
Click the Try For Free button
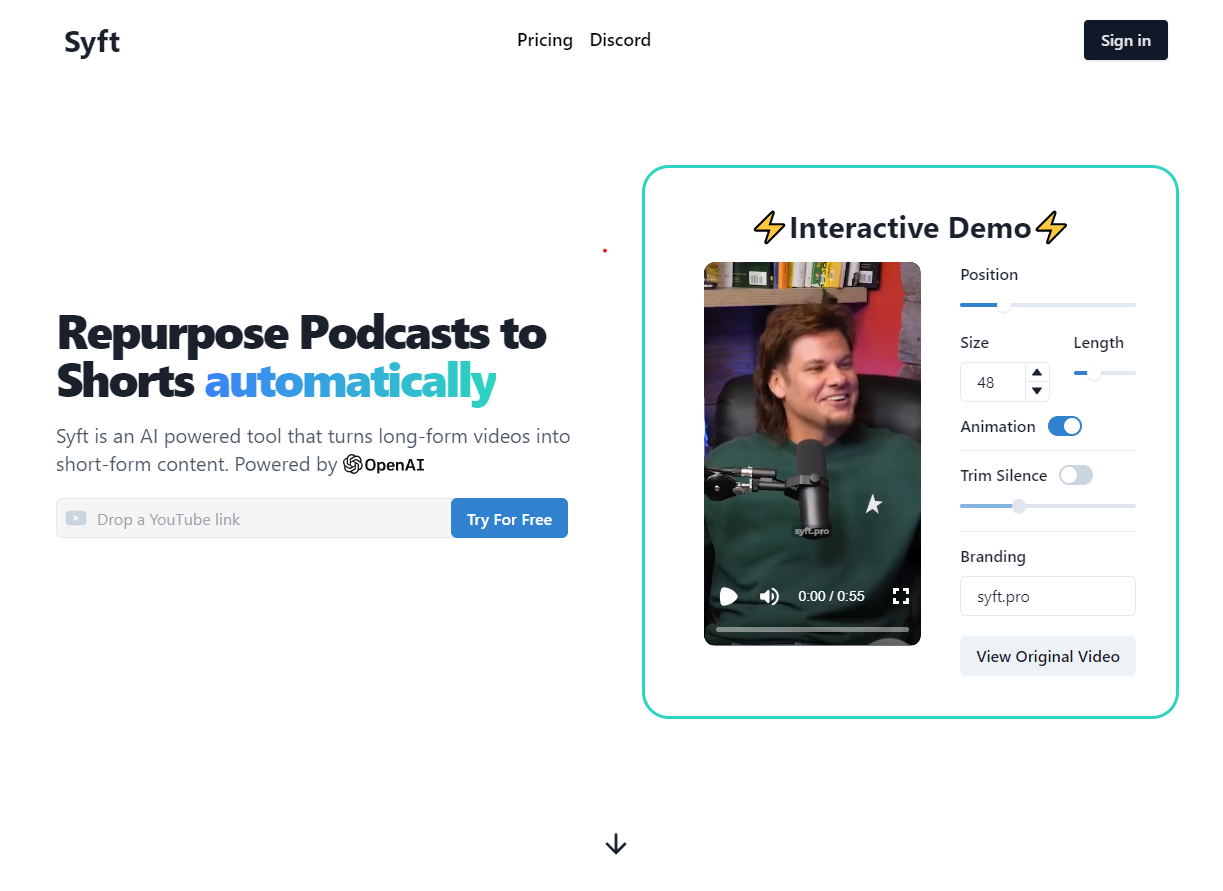[509, 518]
